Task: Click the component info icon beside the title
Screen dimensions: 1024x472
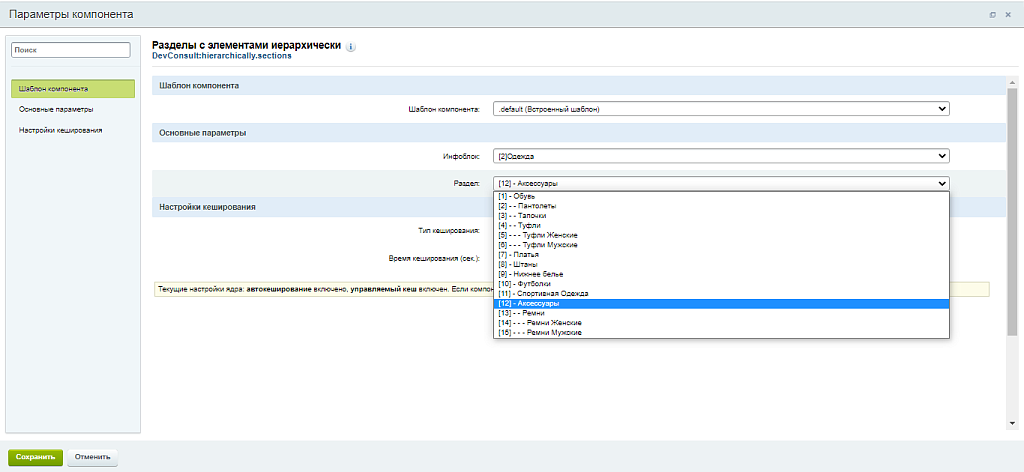Action: [x=351, y=47]
